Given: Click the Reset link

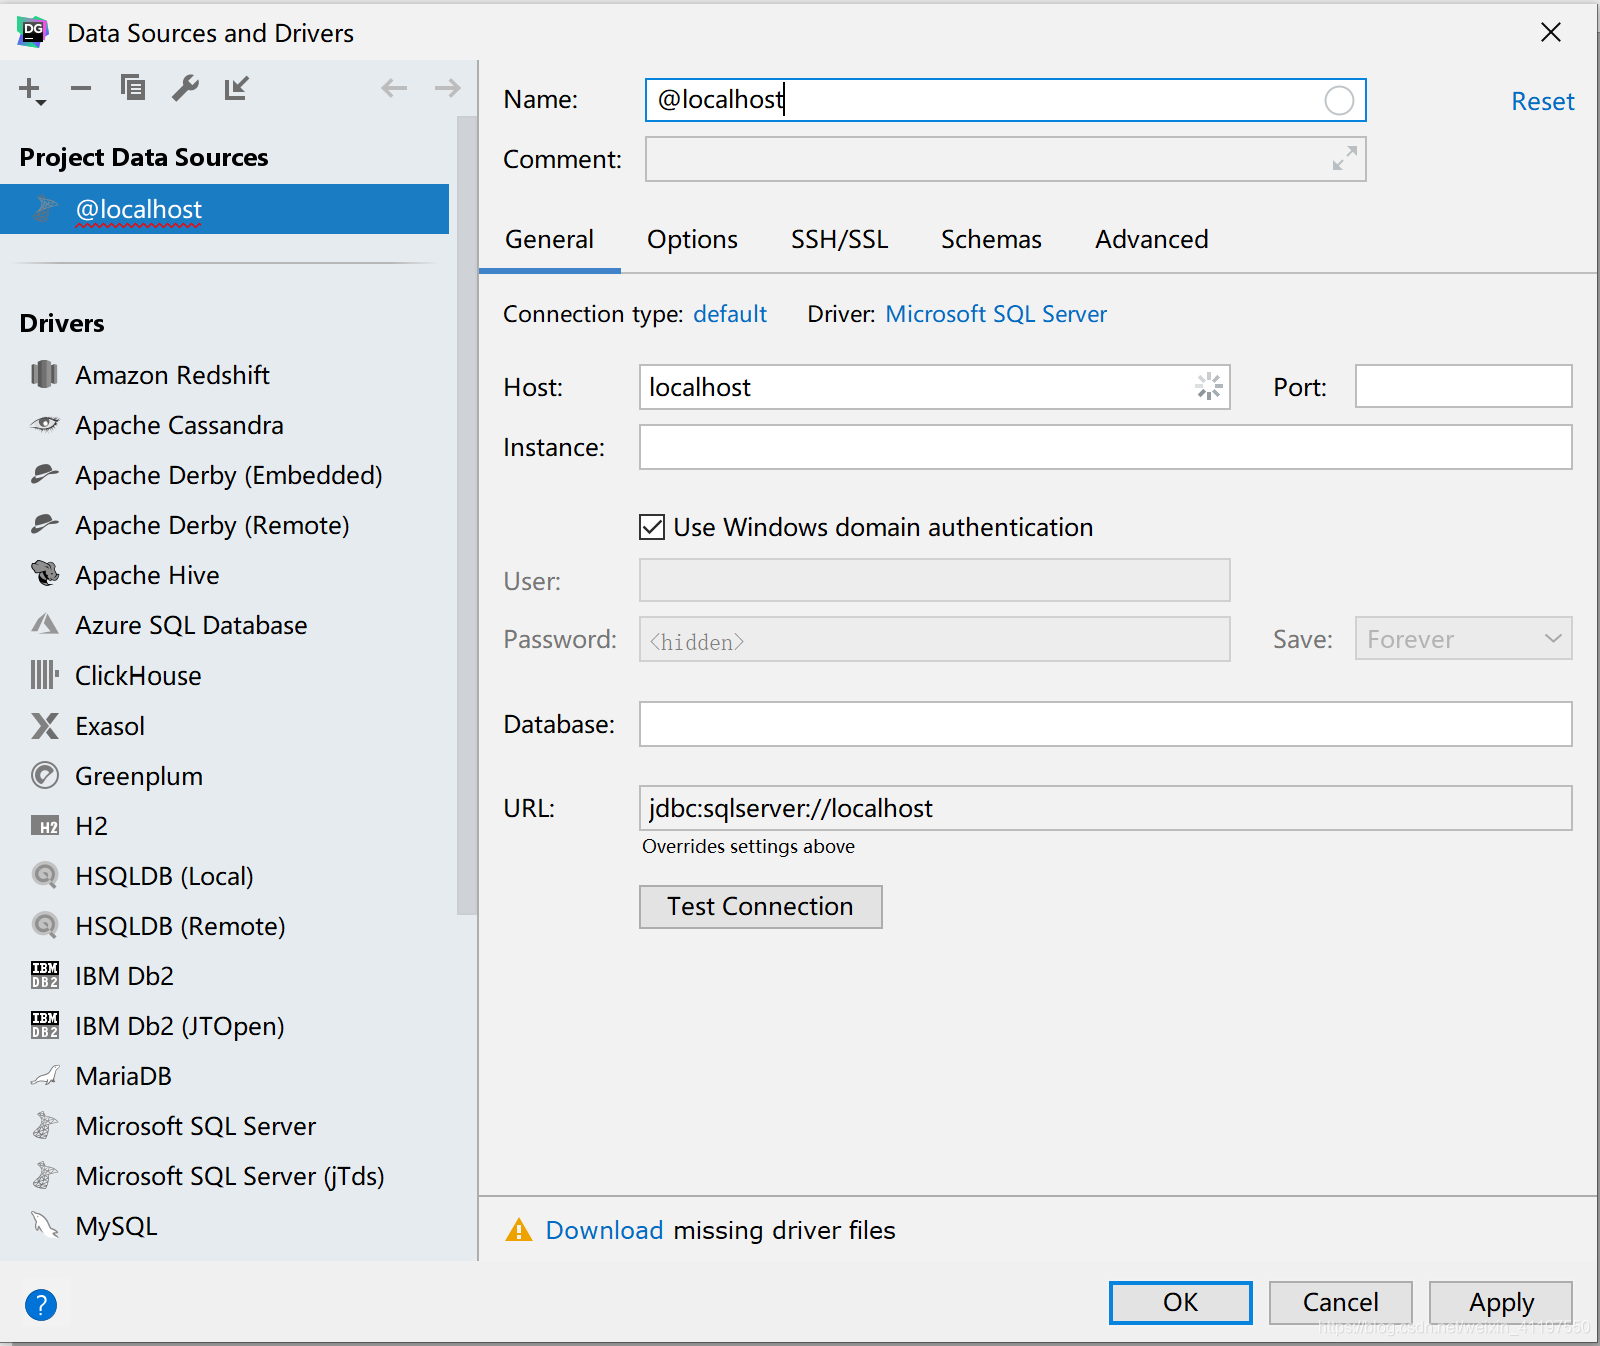Looking at the screenshot, I should [x=1542, y=100].
